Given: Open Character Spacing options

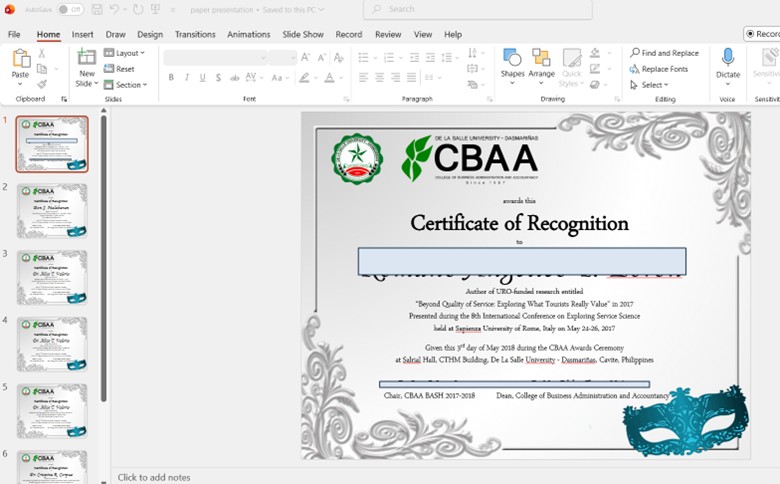Looking at the screenshot, I should coord(253,78).
